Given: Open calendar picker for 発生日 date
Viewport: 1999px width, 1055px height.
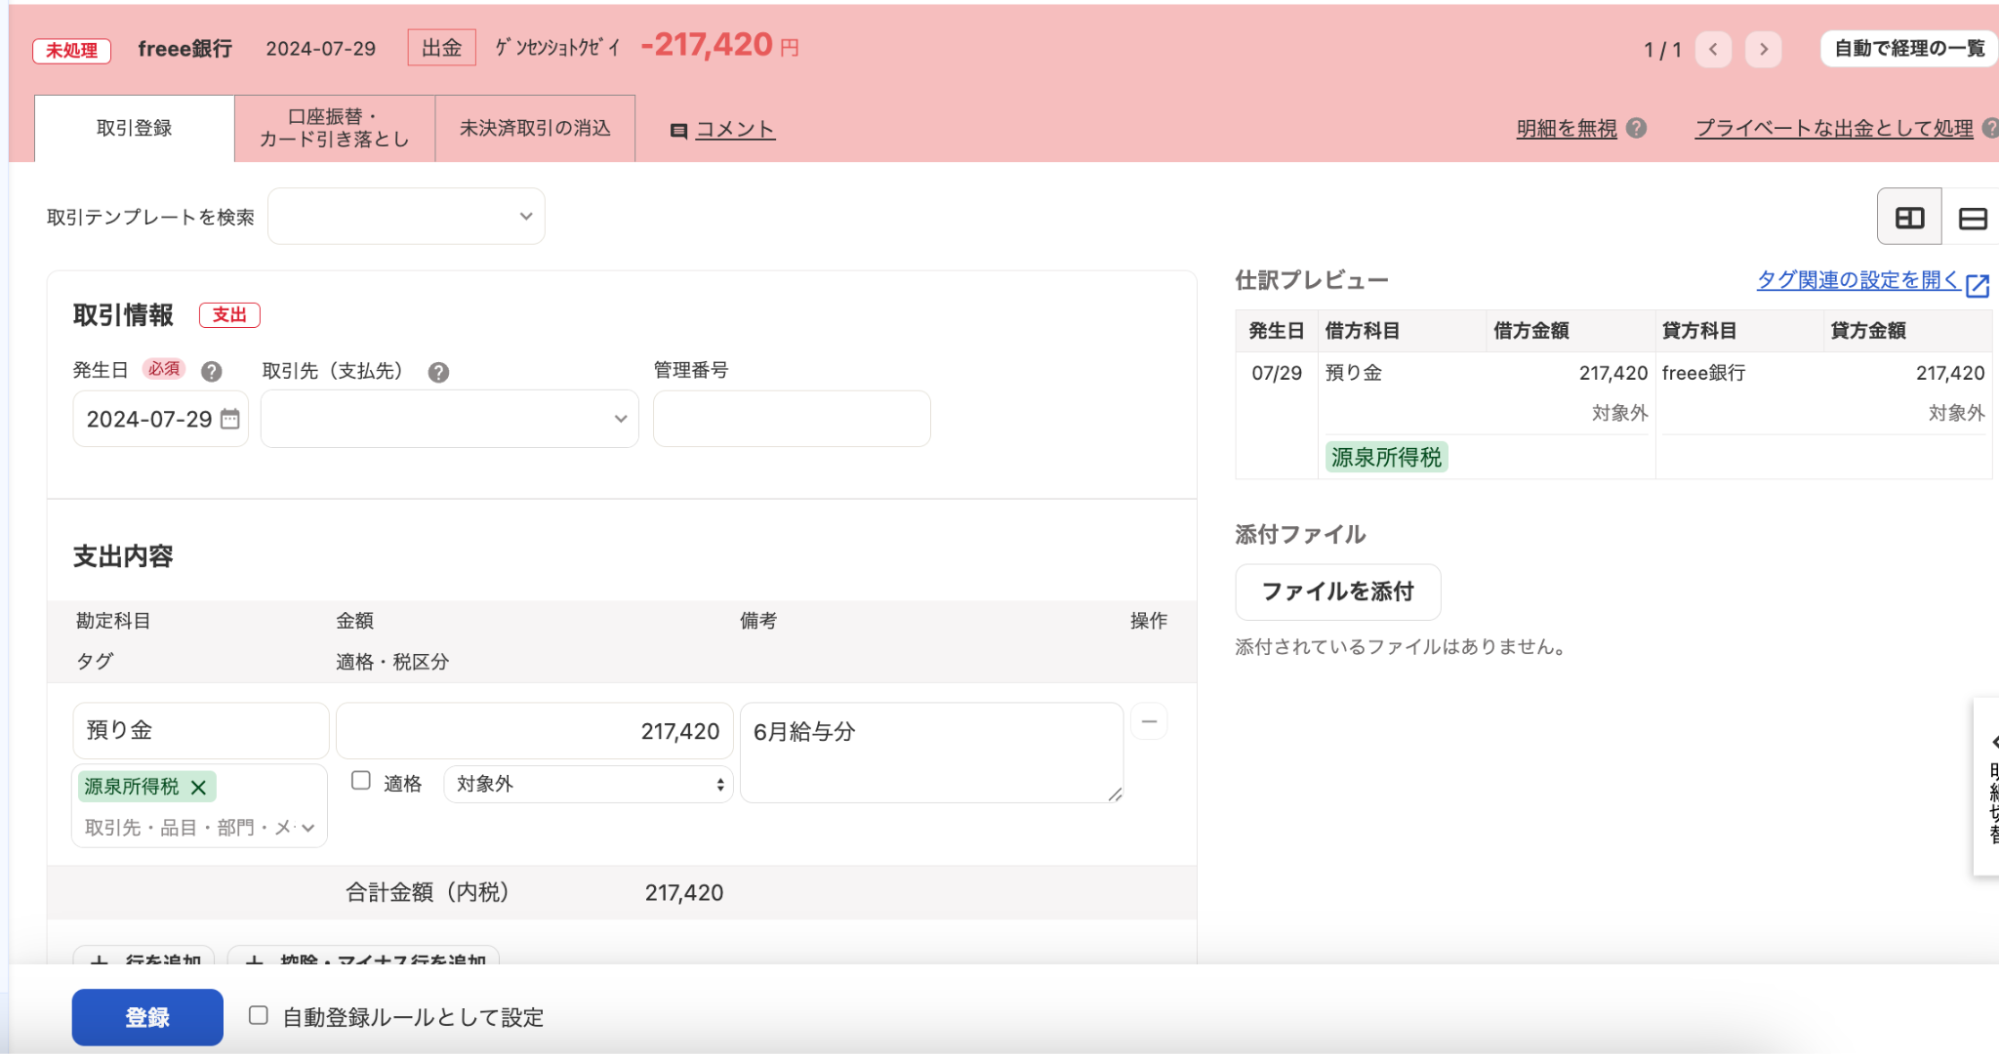Looking at the screenshot, I should pyautogui.click(x=230, y=419).
